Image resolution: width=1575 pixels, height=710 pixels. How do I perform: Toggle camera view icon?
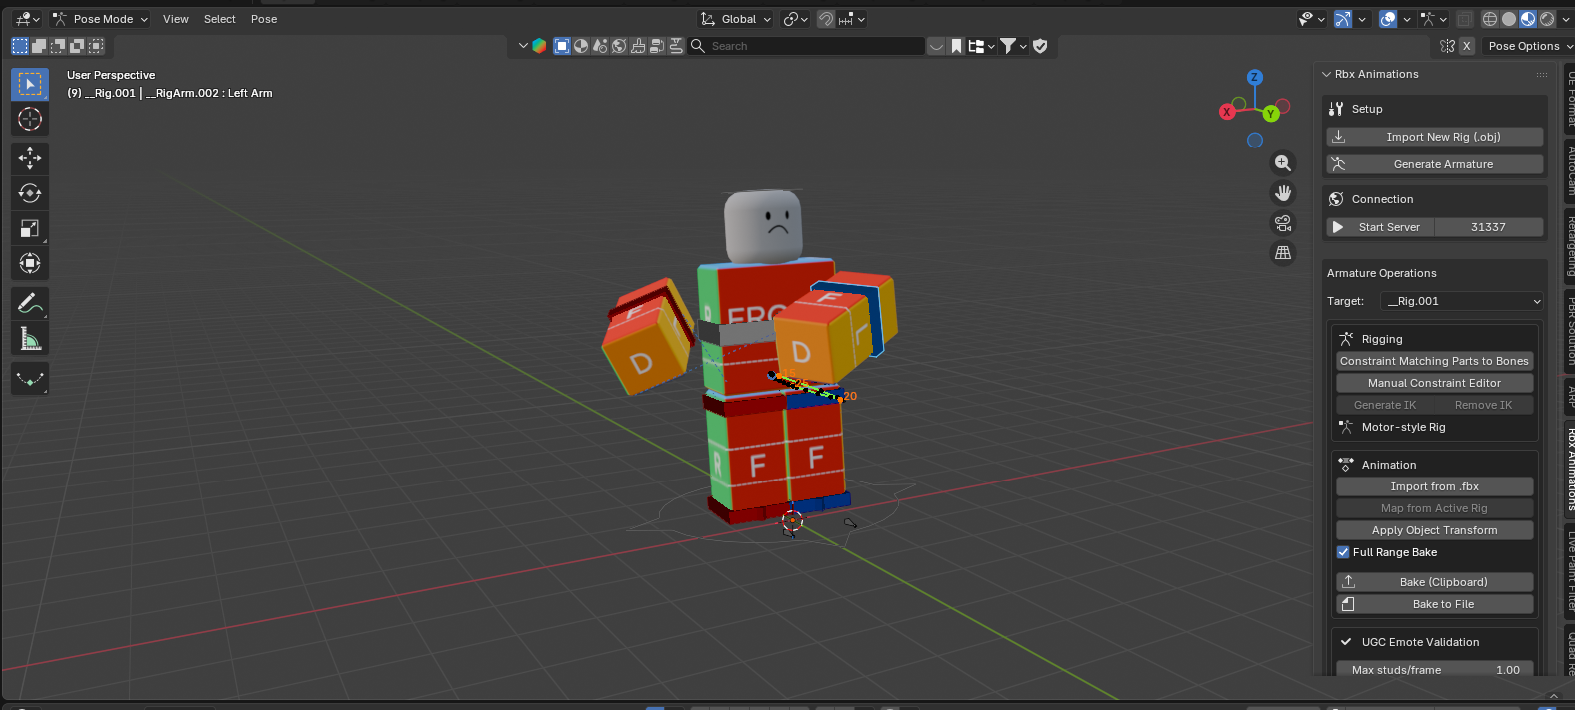coord(1283,223)
